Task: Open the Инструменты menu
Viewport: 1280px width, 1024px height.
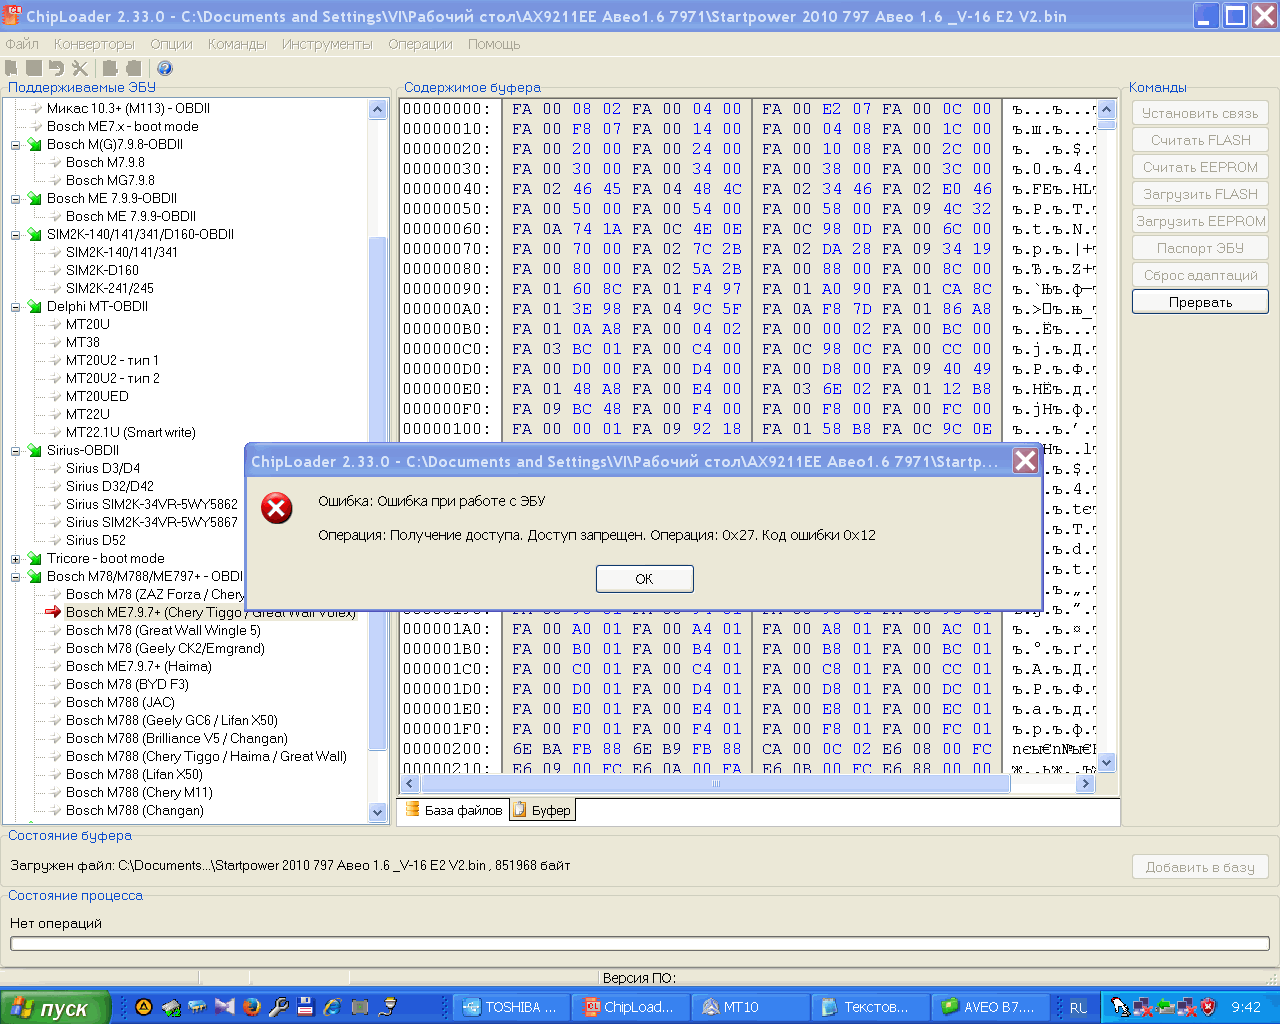Action: [326, 44]
